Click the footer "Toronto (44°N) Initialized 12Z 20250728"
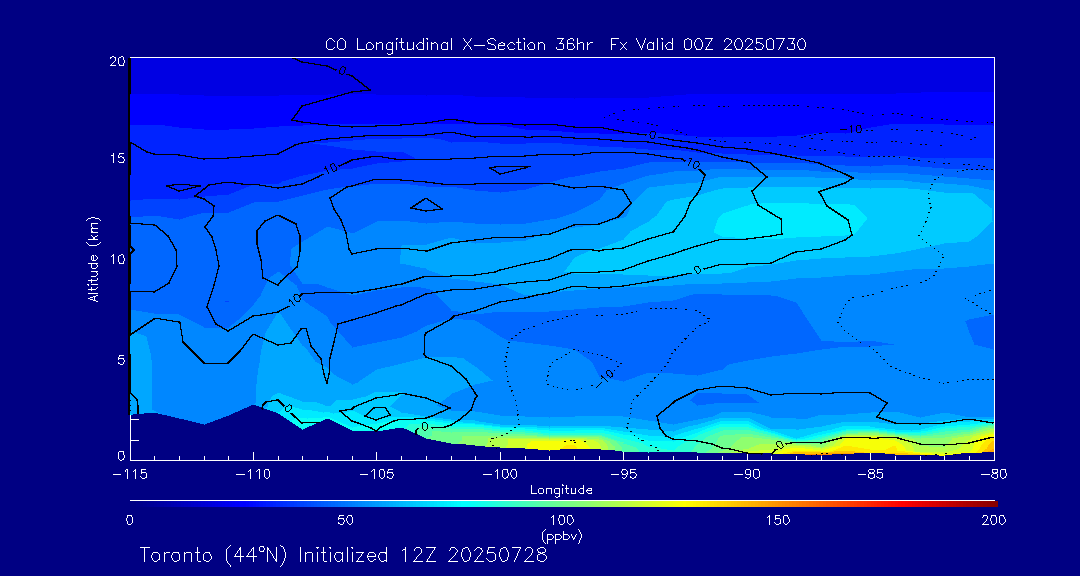1080x576 pixels. (344, 556)
